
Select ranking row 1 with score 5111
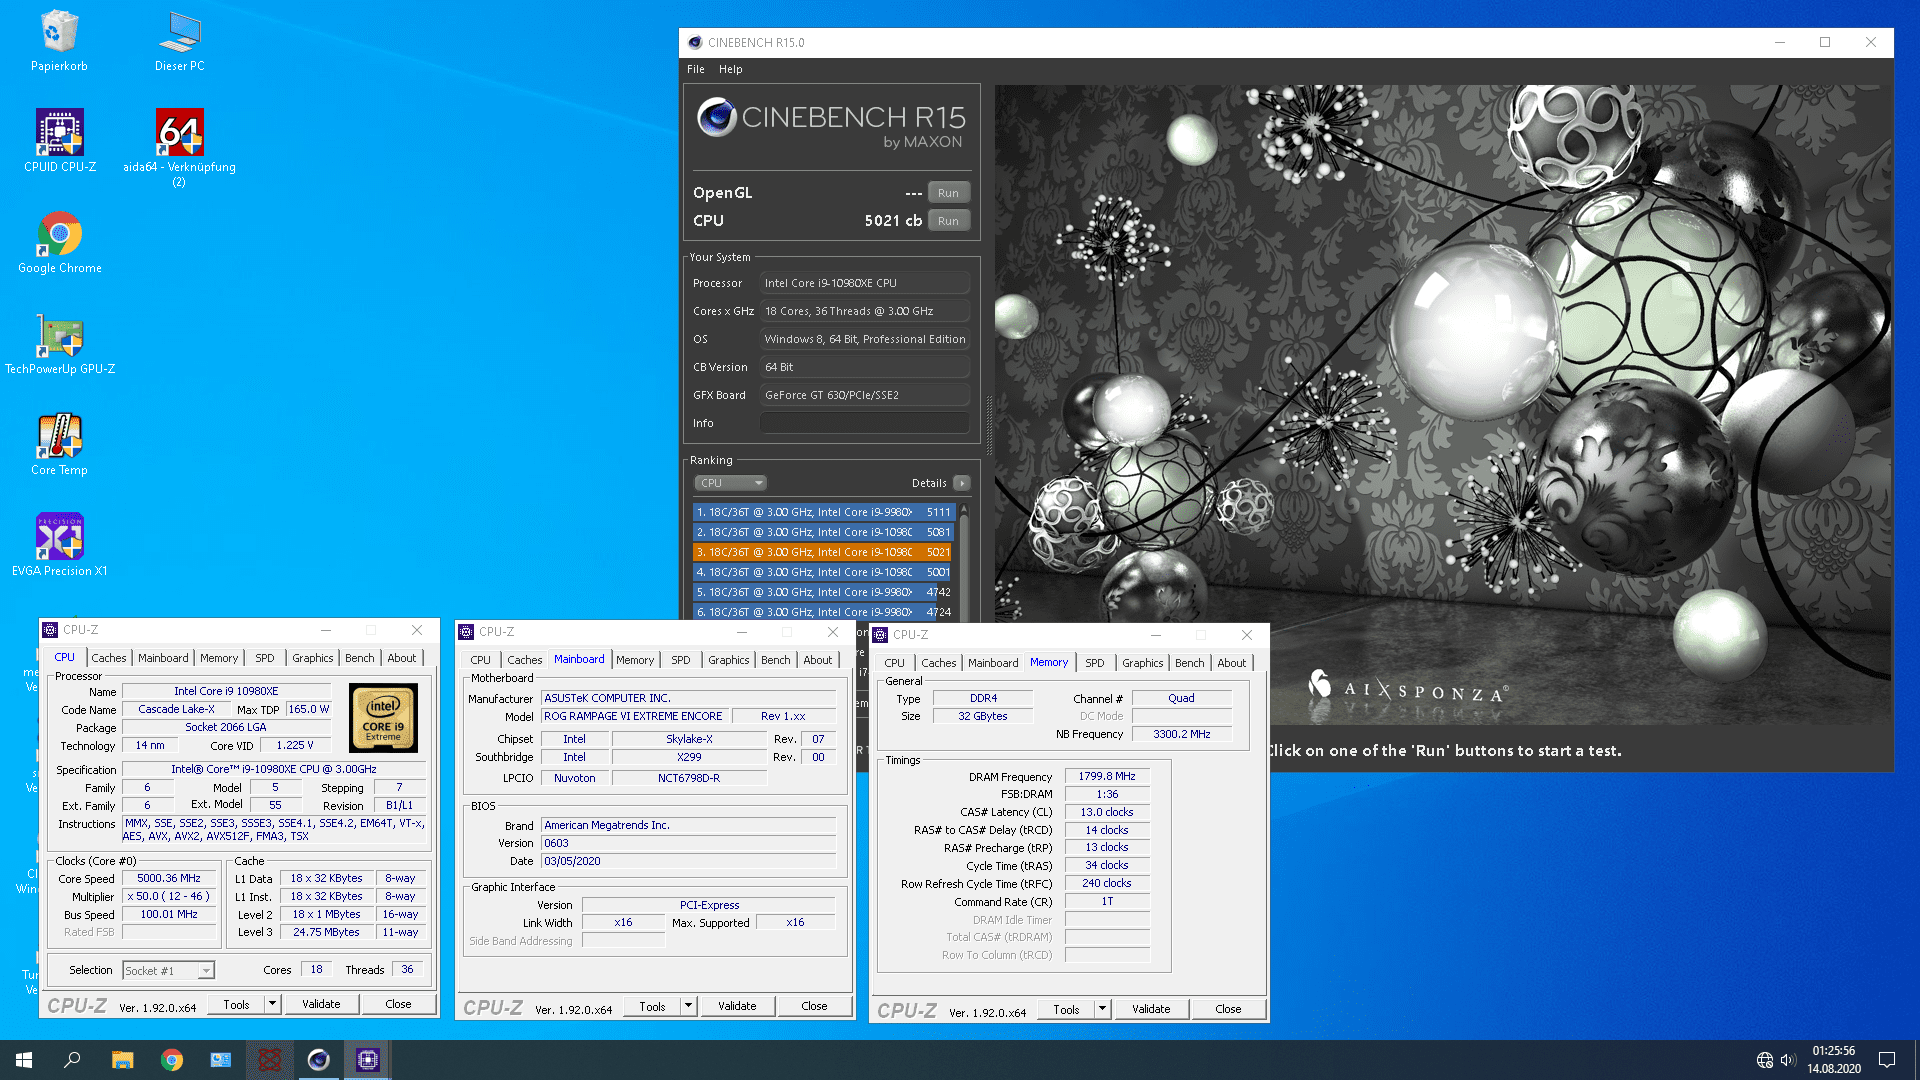(823, 512)
